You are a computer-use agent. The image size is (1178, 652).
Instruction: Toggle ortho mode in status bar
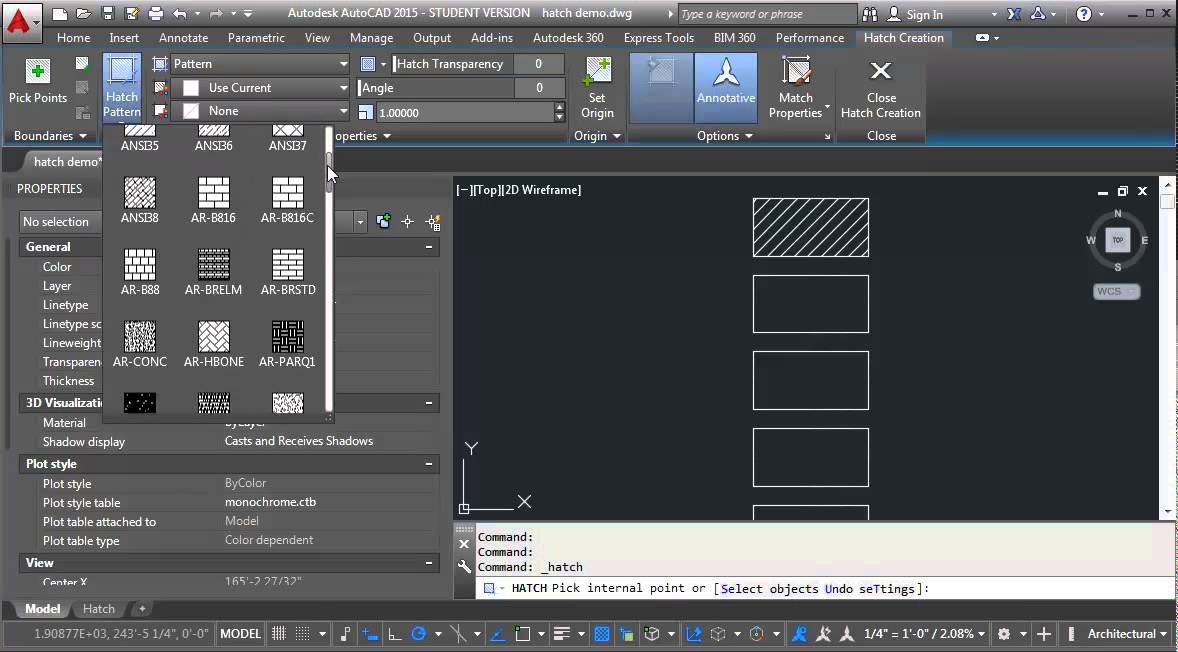click(394, 634)
